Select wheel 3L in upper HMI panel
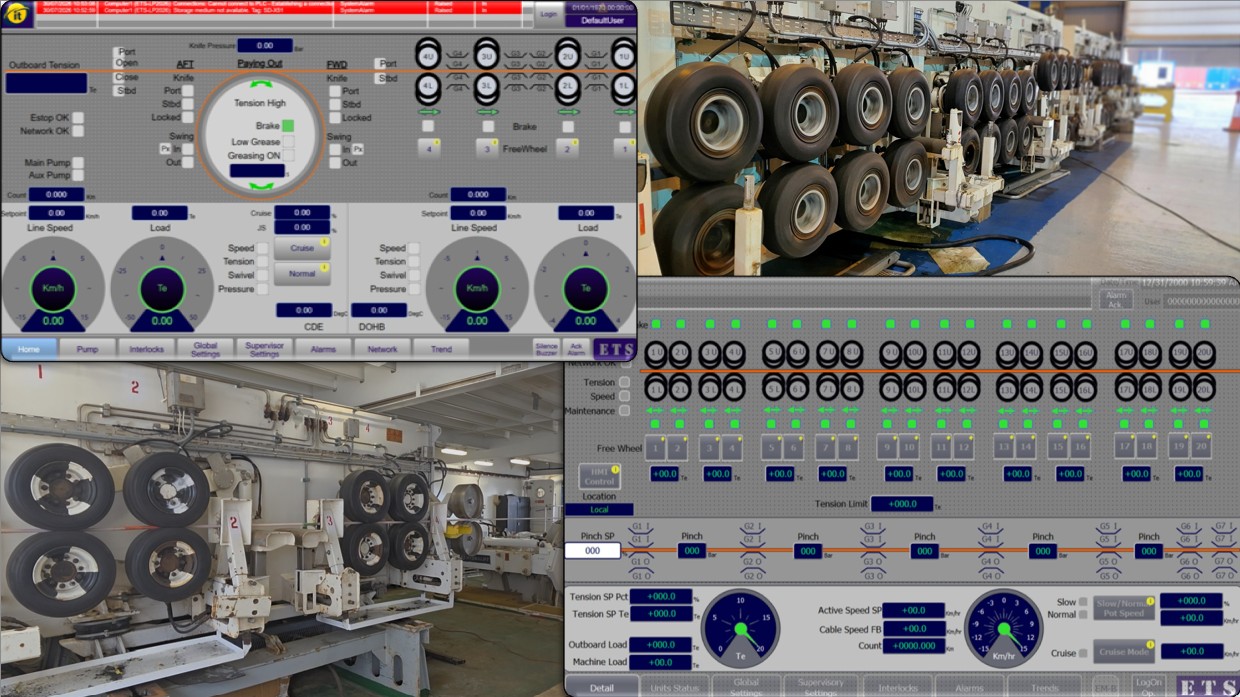The width and height of the screenshot is (1240, 697). [487, 87]
